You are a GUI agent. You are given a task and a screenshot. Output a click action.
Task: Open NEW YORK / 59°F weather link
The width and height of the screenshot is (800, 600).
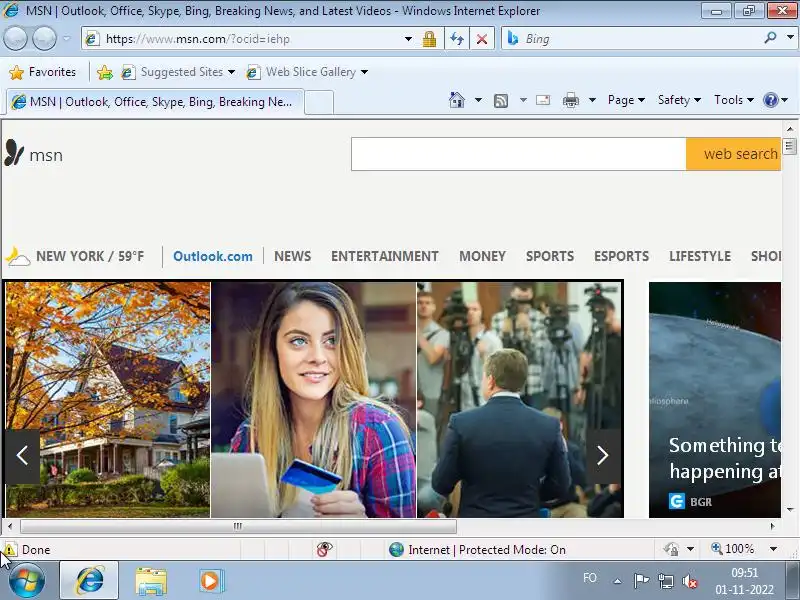(90, 256)
